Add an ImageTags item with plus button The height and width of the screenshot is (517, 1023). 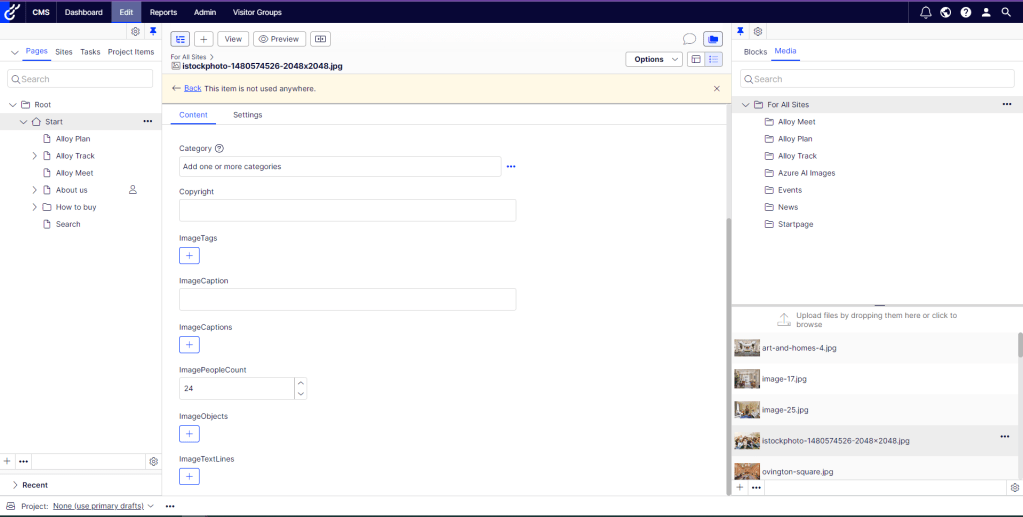[x=189, y=256]
